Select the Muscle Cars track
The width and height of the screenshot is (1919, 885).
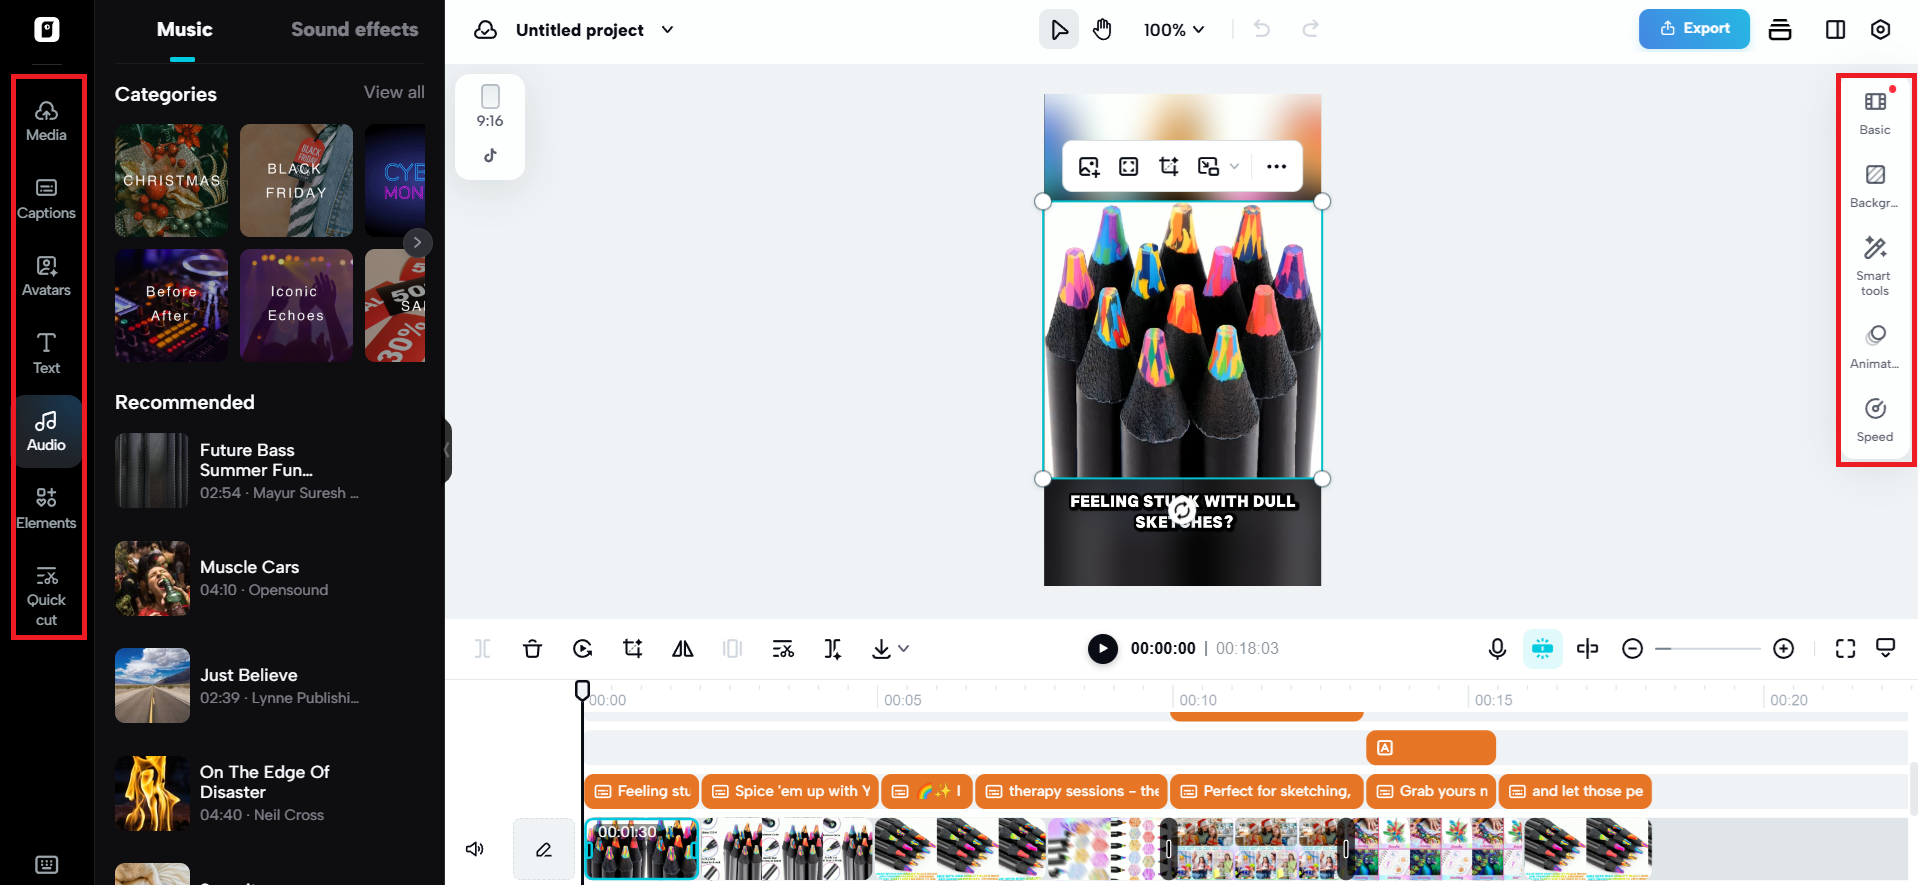pos(270,578)
